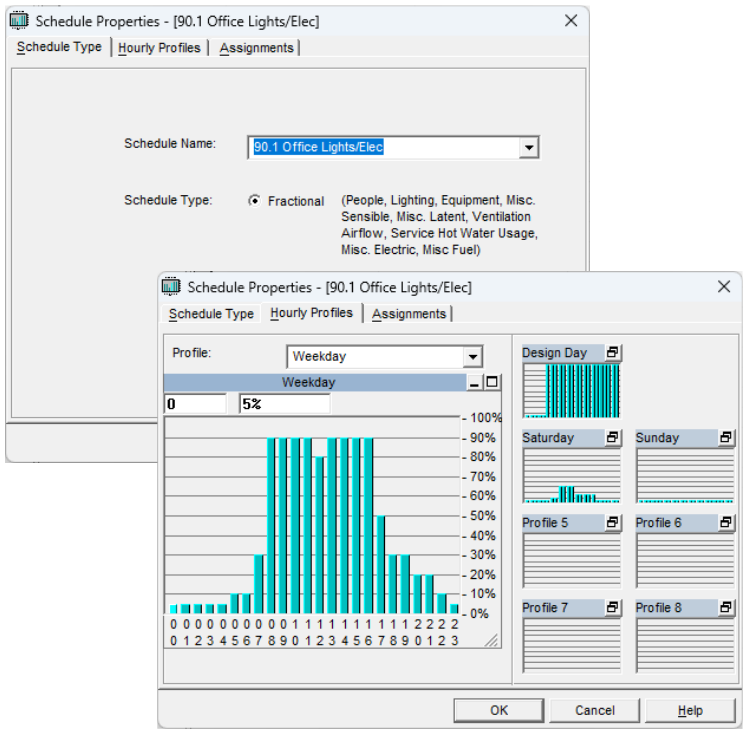
Task: Restore the Sunday profile panel
Action: [726, 438]
